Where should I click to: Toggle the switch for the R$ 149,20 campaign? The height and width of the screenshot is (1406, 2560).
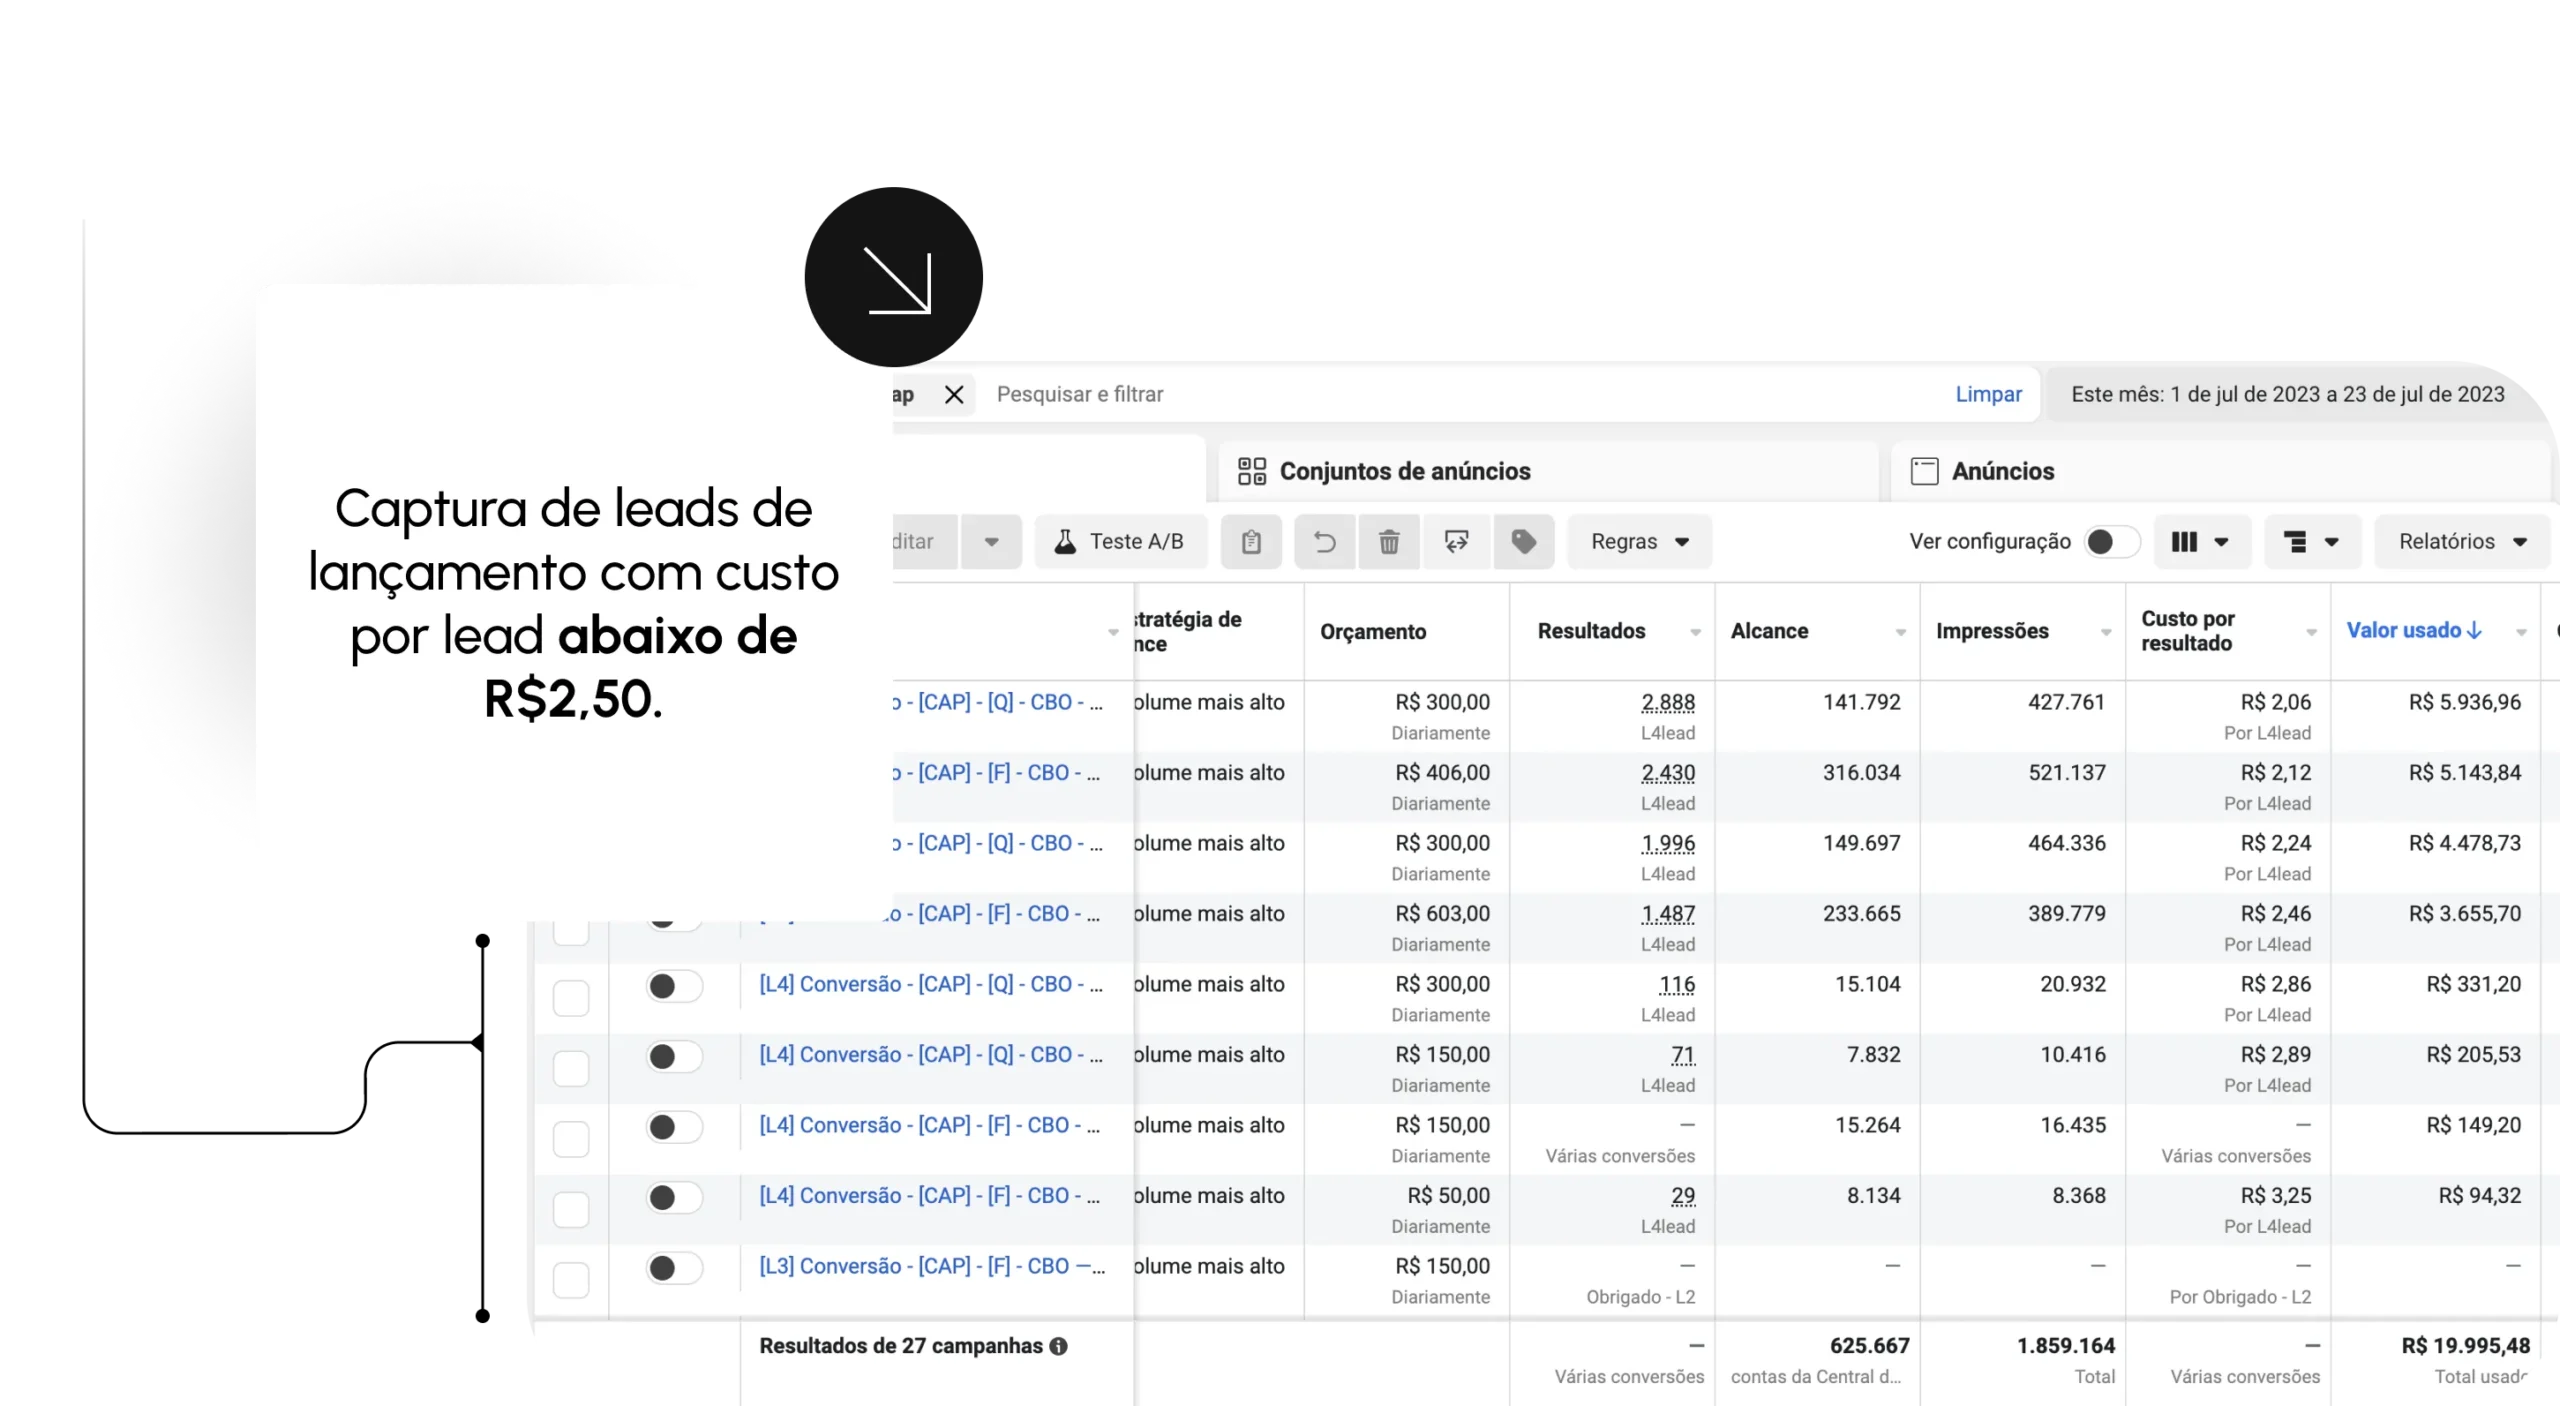click(x=674, y=1128)
